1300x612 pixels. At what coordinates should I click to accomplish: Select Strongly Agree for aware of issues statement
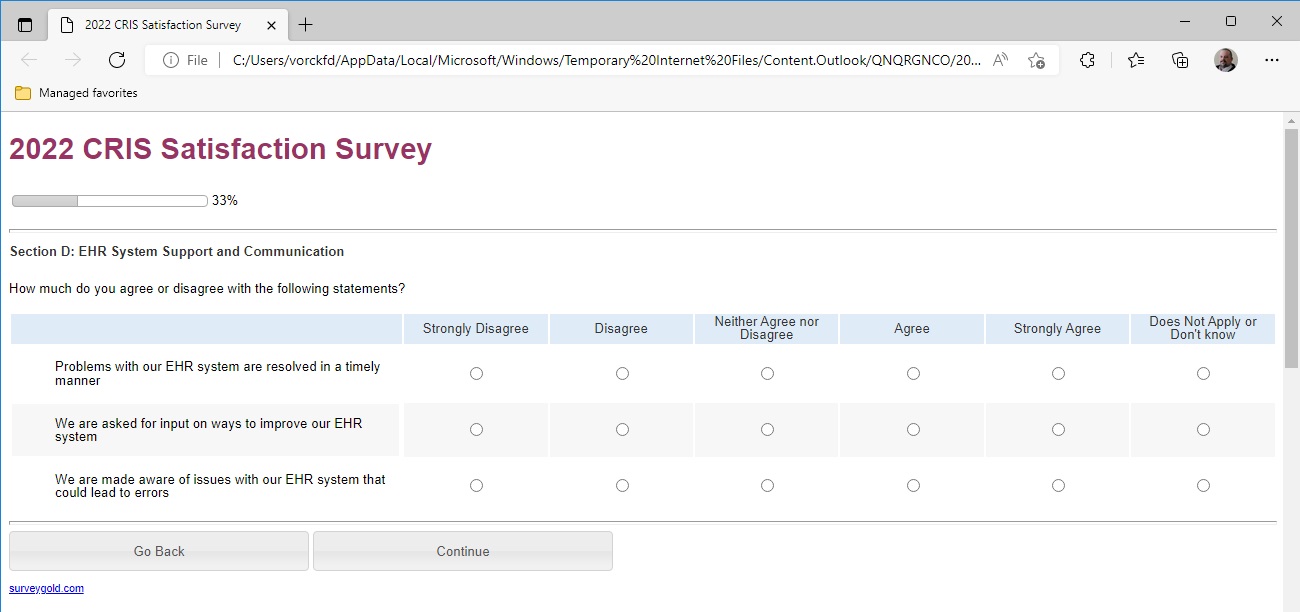click(1058, 486)
